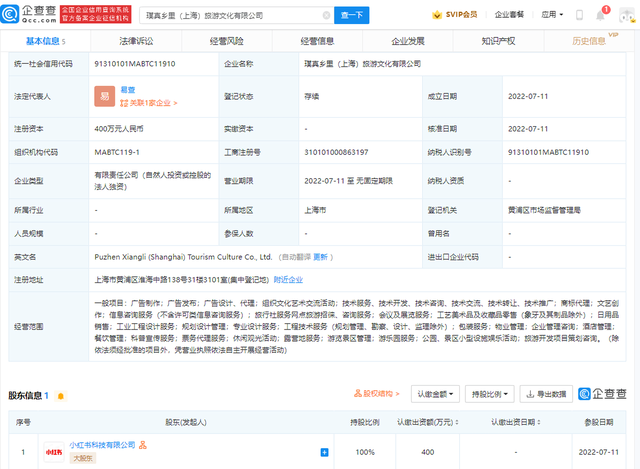Image resolution: width=640 pixels, height=469 pixels.
Task: Switch to 法律诉讼 tab
Action: click(x=136, y=41)
